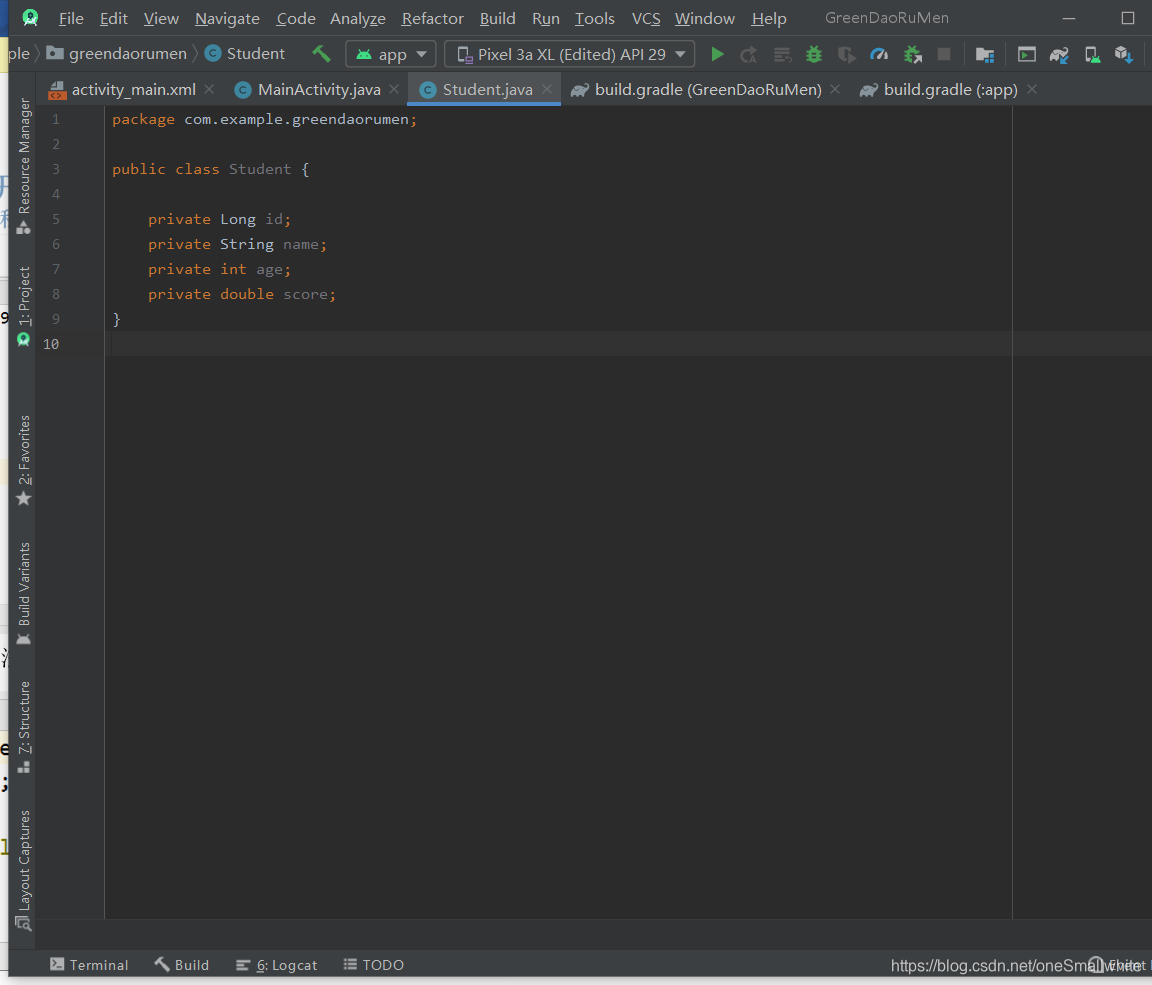
Task: Run app with coverage shield icon
Action: 846,54
